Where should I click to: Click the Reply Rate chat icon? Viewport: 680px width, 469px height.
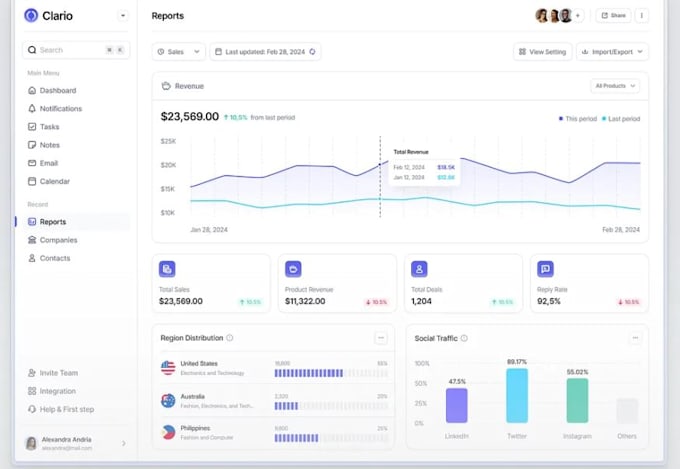pos(545,269)
